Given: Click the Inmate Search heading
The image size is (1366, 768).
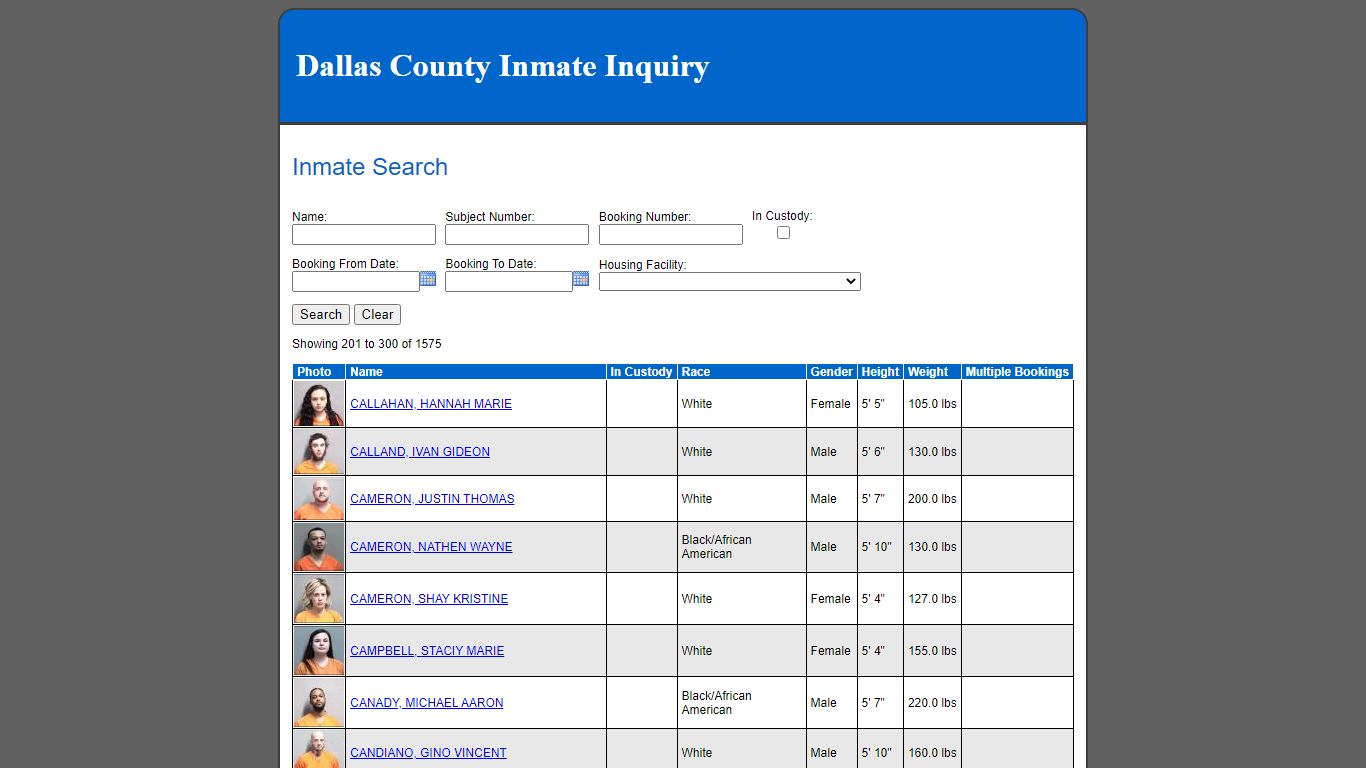Looking at the screenshot, I should pyautogui.click(x=370, y=167).
